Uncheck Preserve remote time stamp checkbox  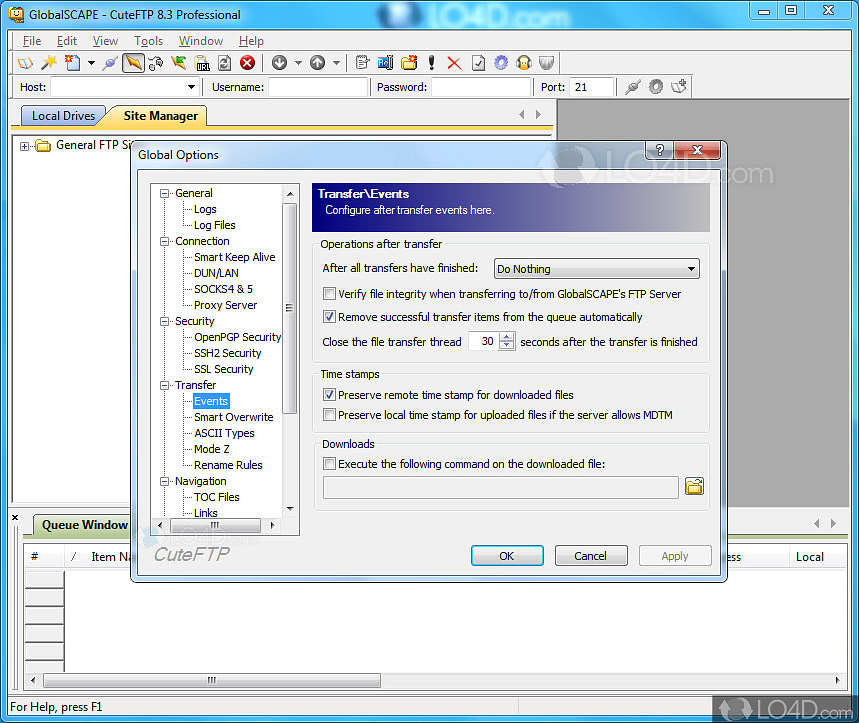click(329, 394)
